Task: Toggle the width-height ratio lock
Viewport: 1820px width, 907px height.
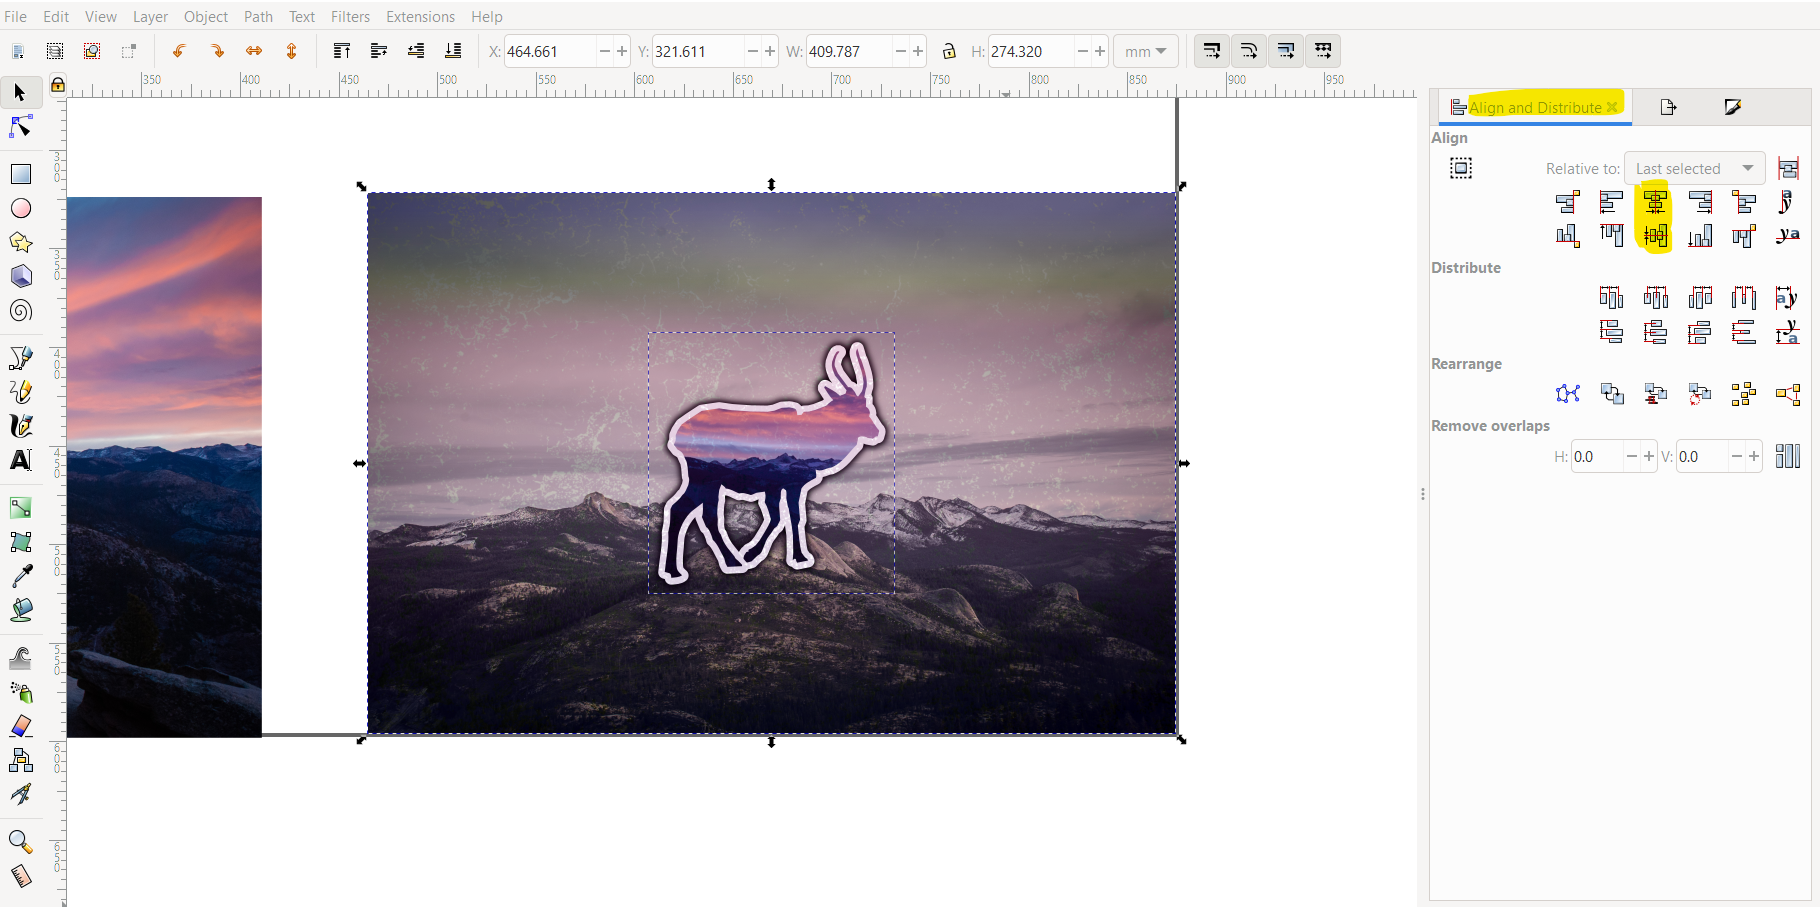Action: 947,51
